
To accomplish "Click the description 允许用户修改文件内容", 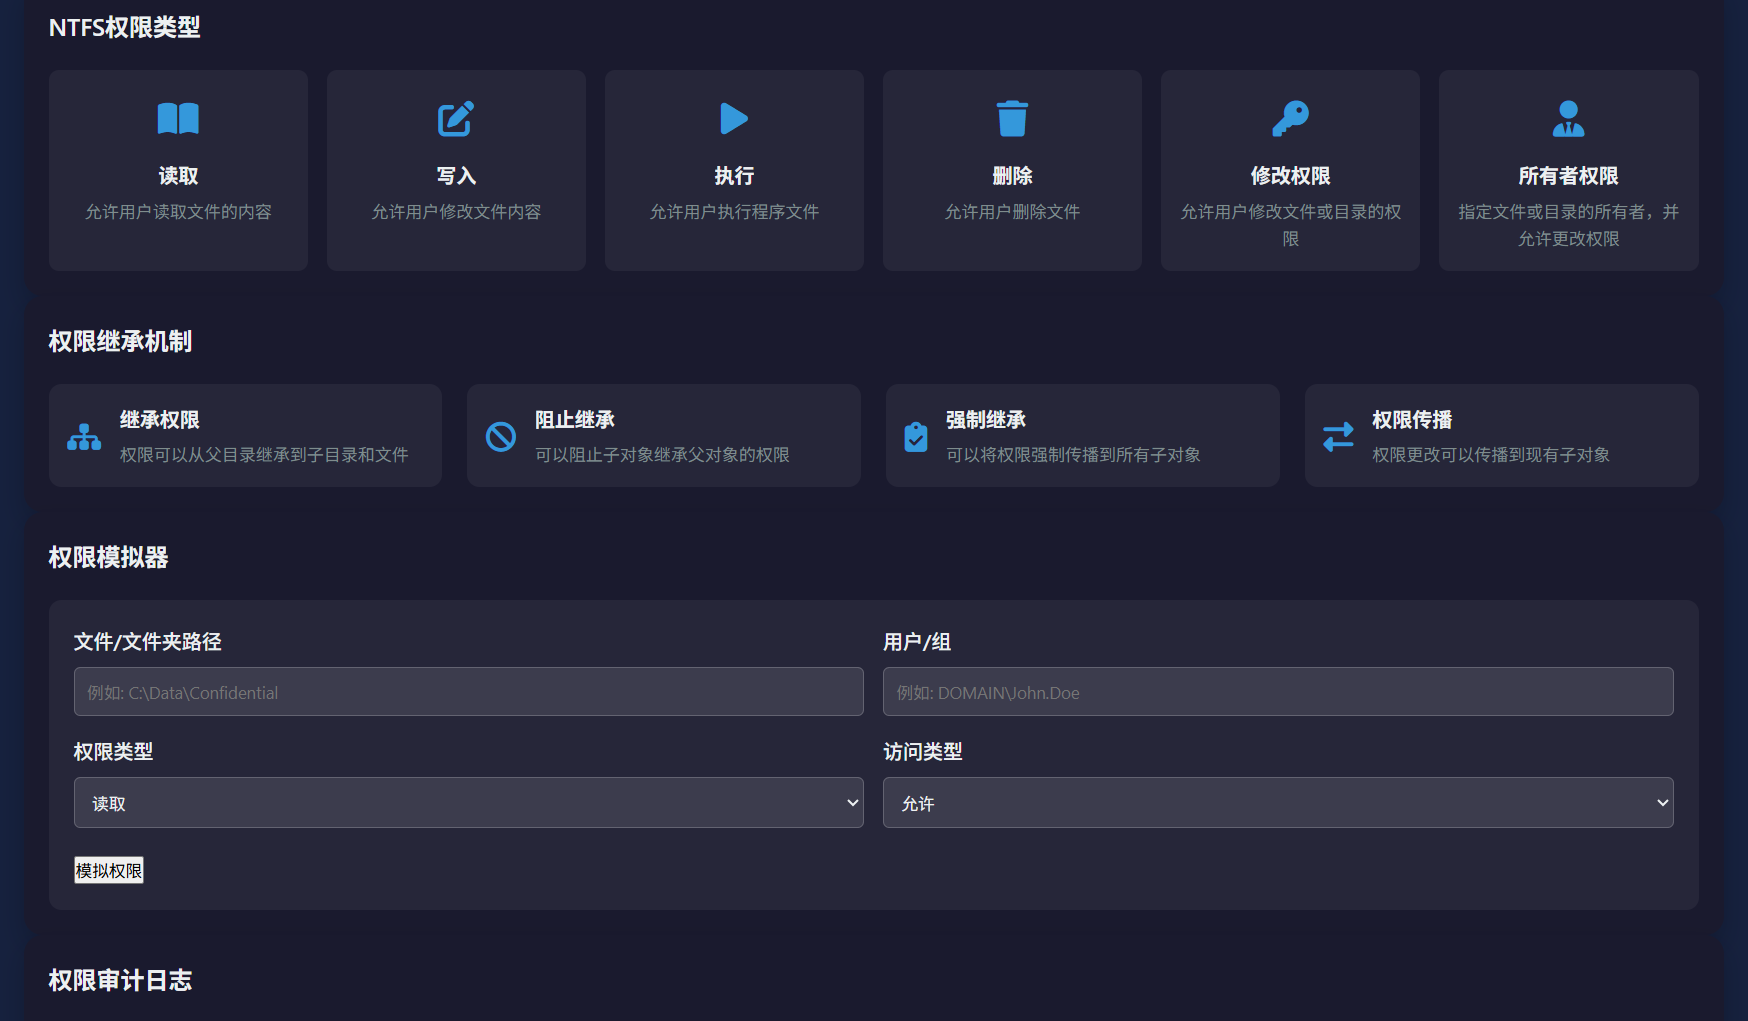I will (456, 212).
